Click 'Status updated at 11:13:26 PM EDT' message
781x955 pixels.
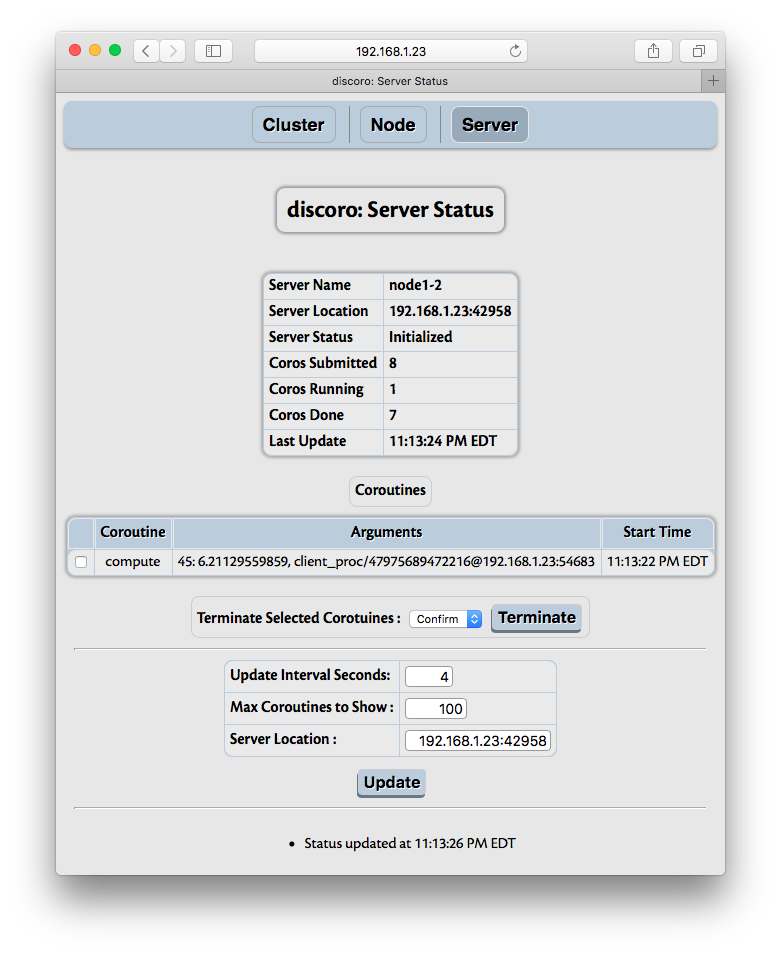point(410,844)
